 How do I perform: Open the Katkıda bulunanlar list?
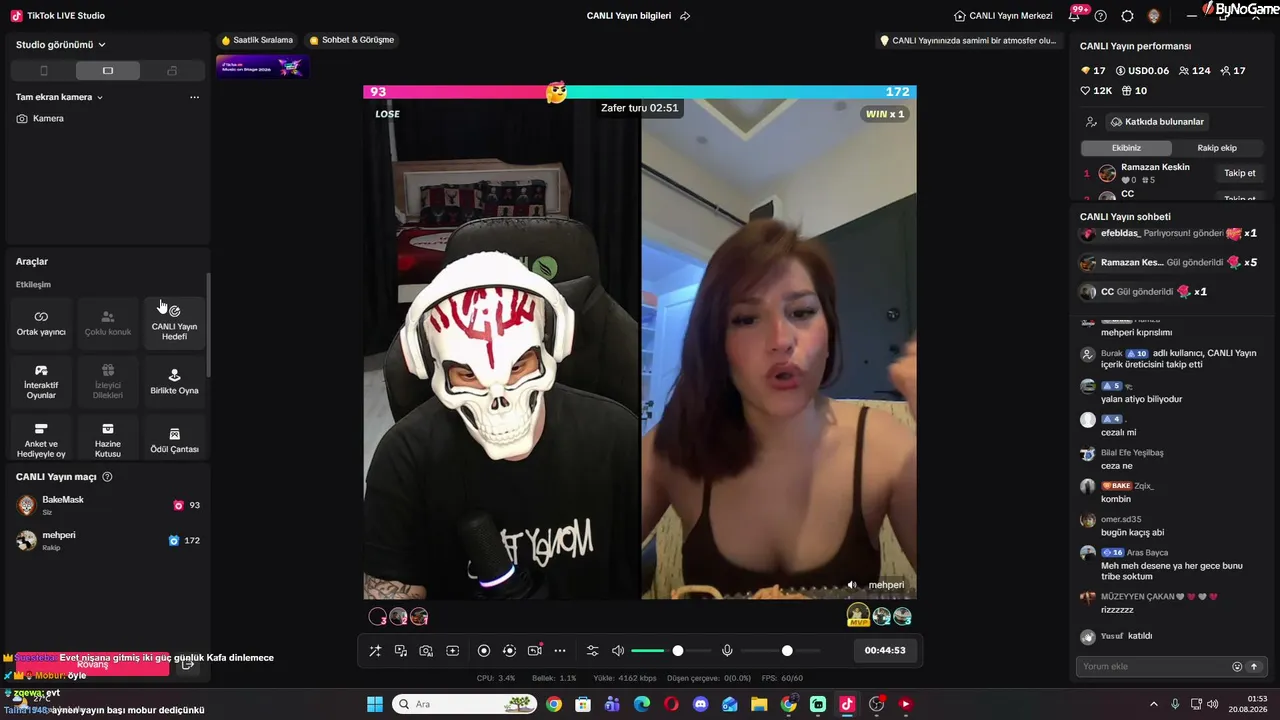1157,122
